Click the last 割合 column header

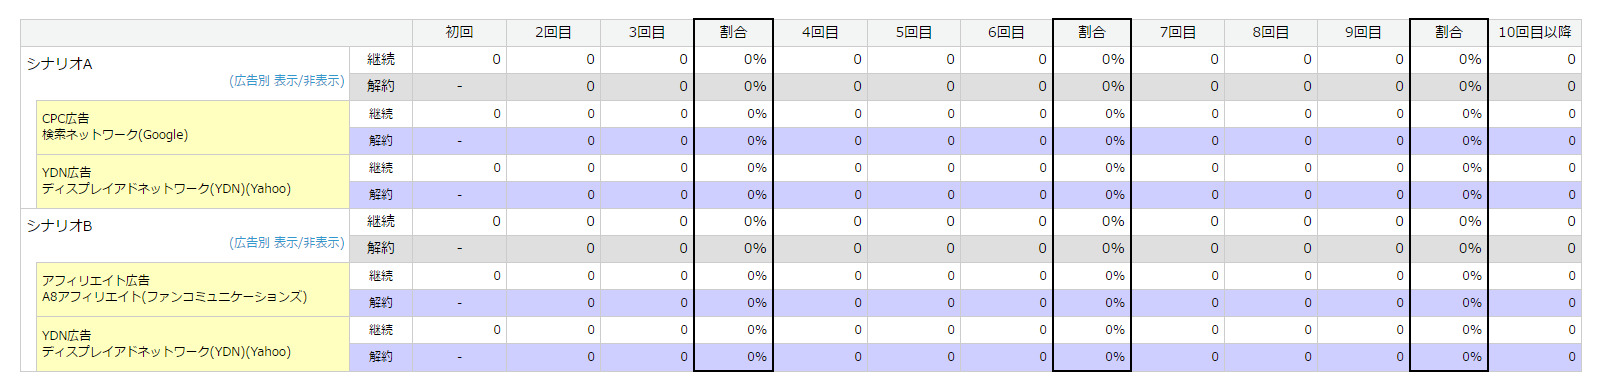point(1449,33)
